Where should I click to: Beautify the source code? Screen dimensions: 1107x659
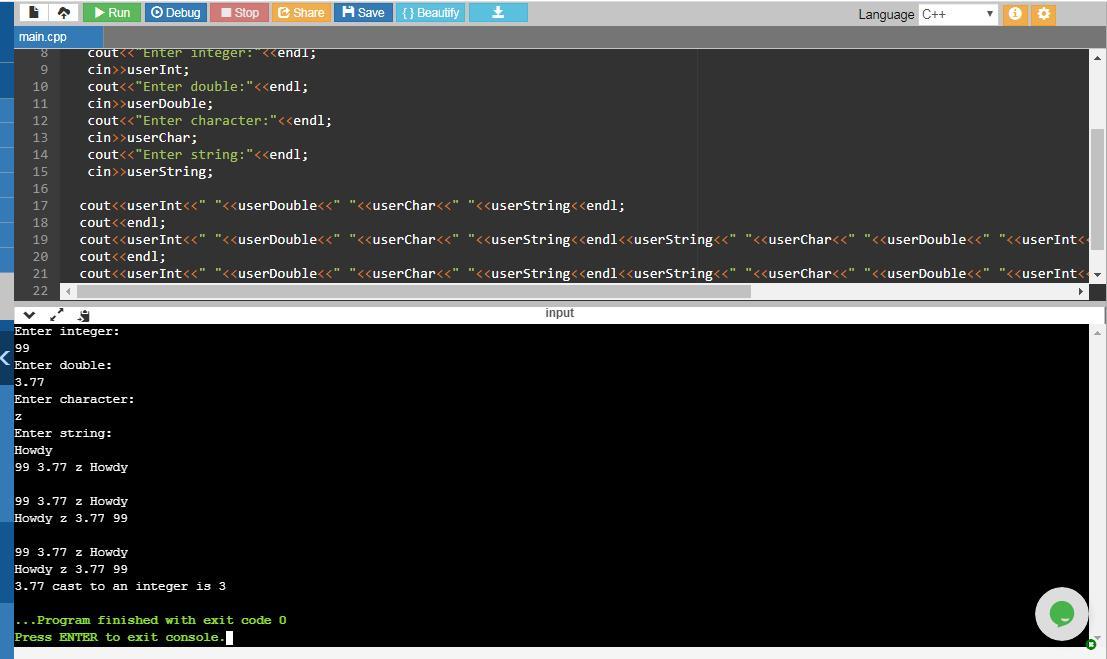[430, 13]
